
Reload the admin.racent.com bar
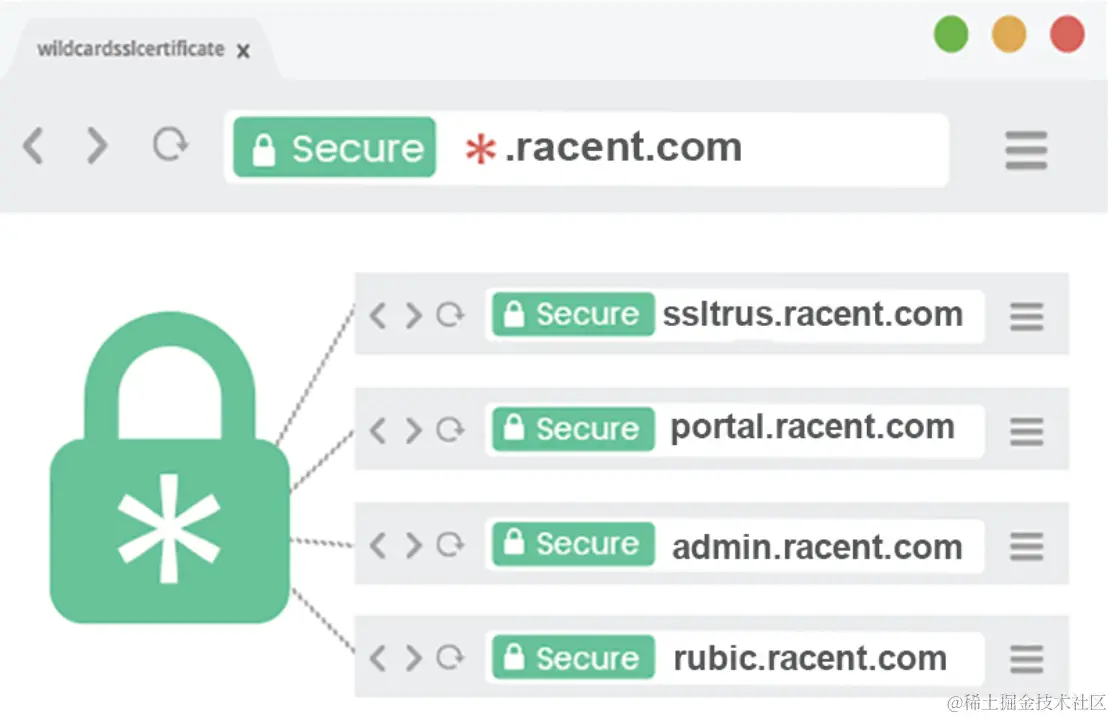tap(450, 544)
